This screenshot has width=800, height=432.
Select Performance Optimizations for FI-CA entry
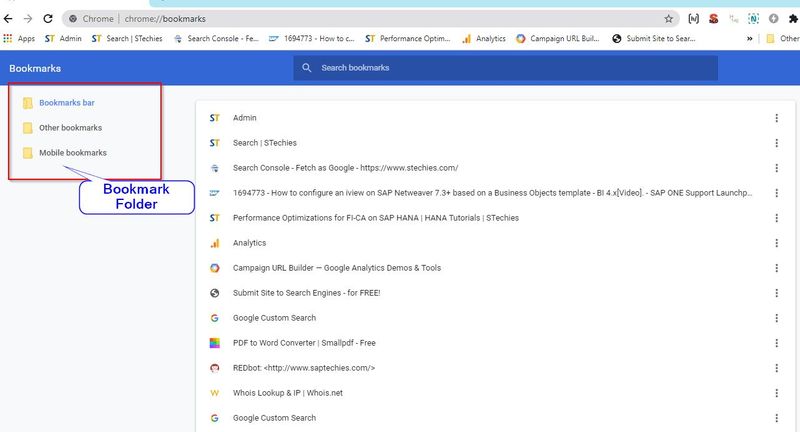point(495,218)
